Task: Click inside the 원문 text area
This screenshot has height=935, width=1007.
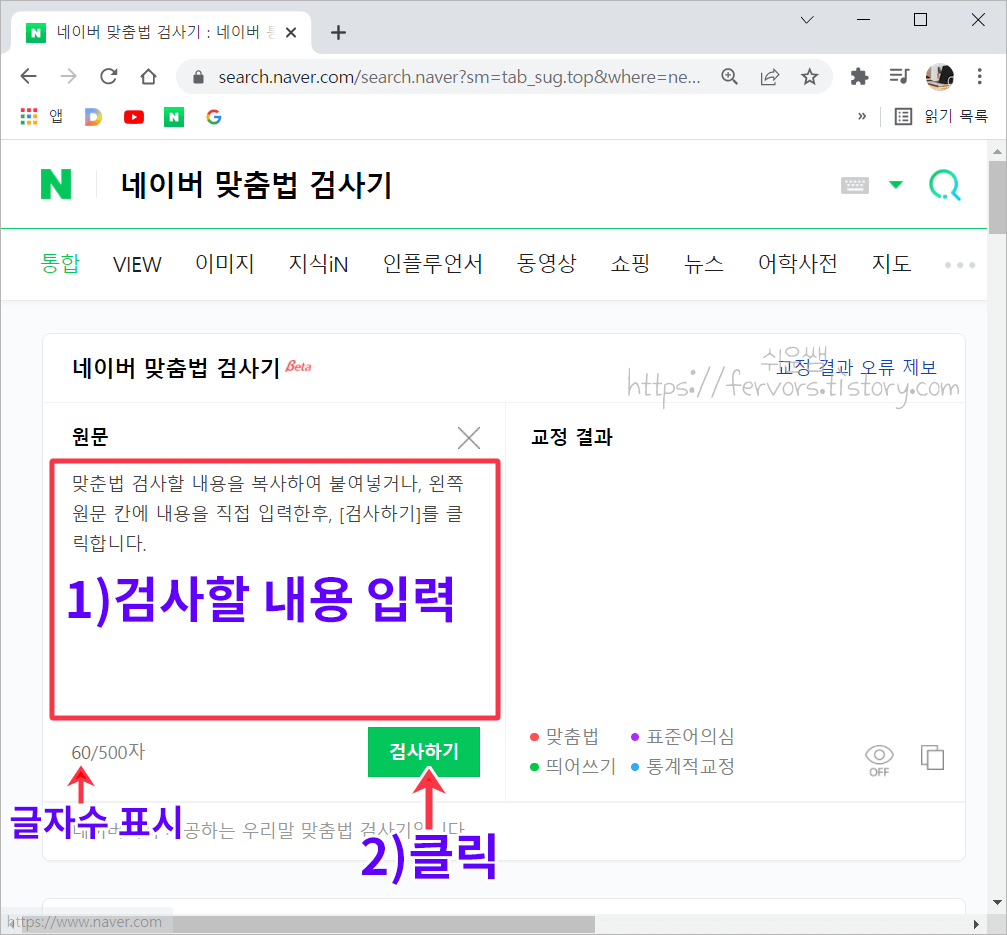Action: pos(275,589)
